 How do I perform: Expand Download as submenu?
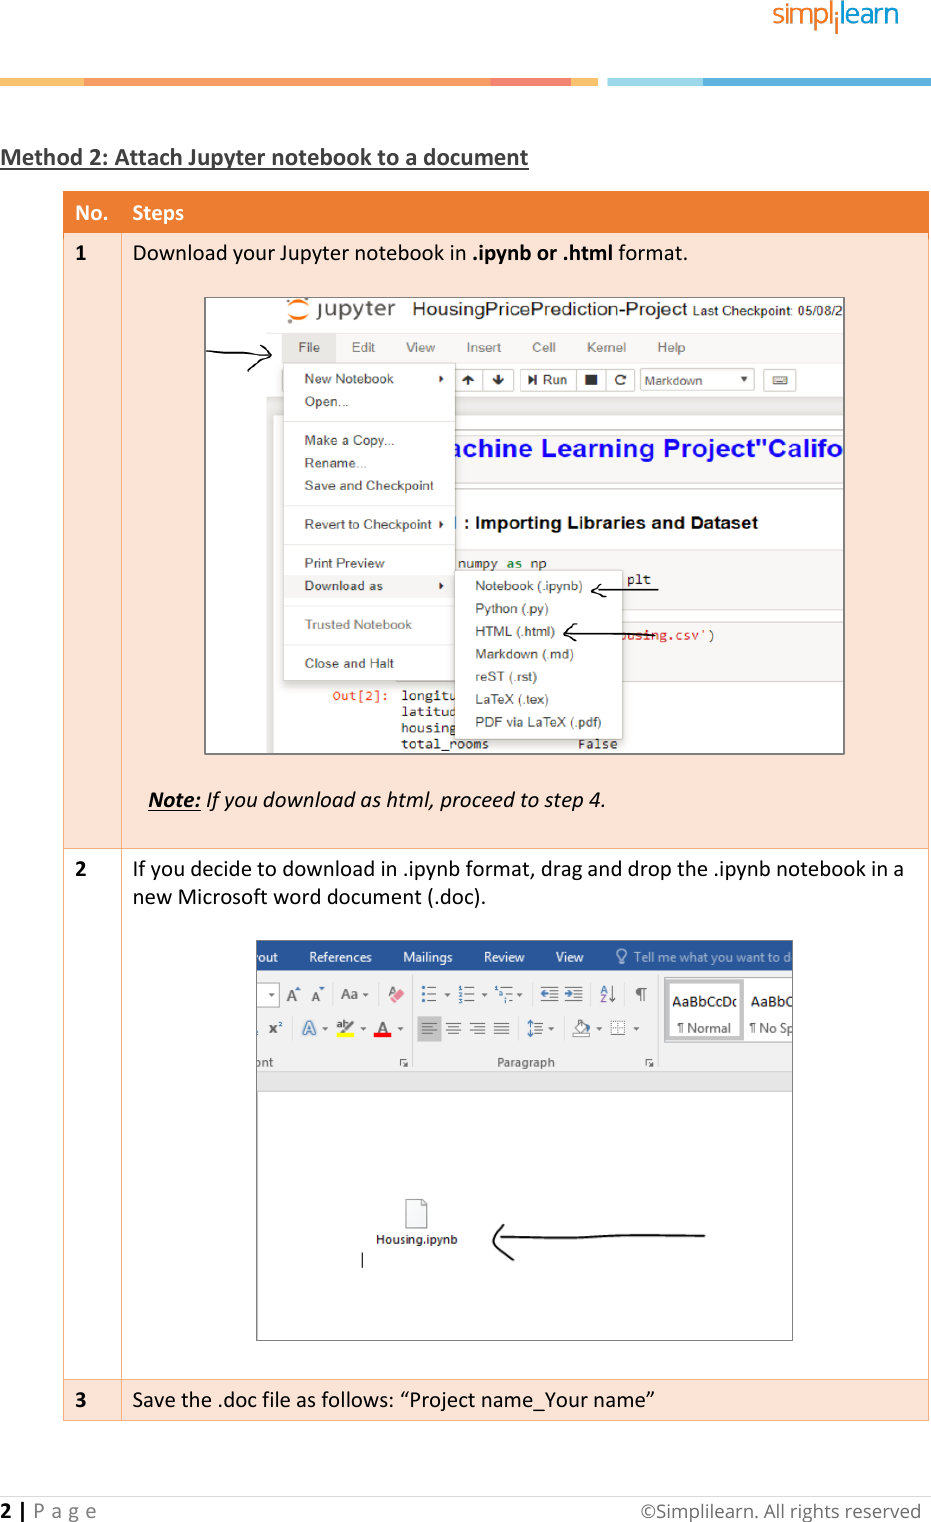pos(370,586)
